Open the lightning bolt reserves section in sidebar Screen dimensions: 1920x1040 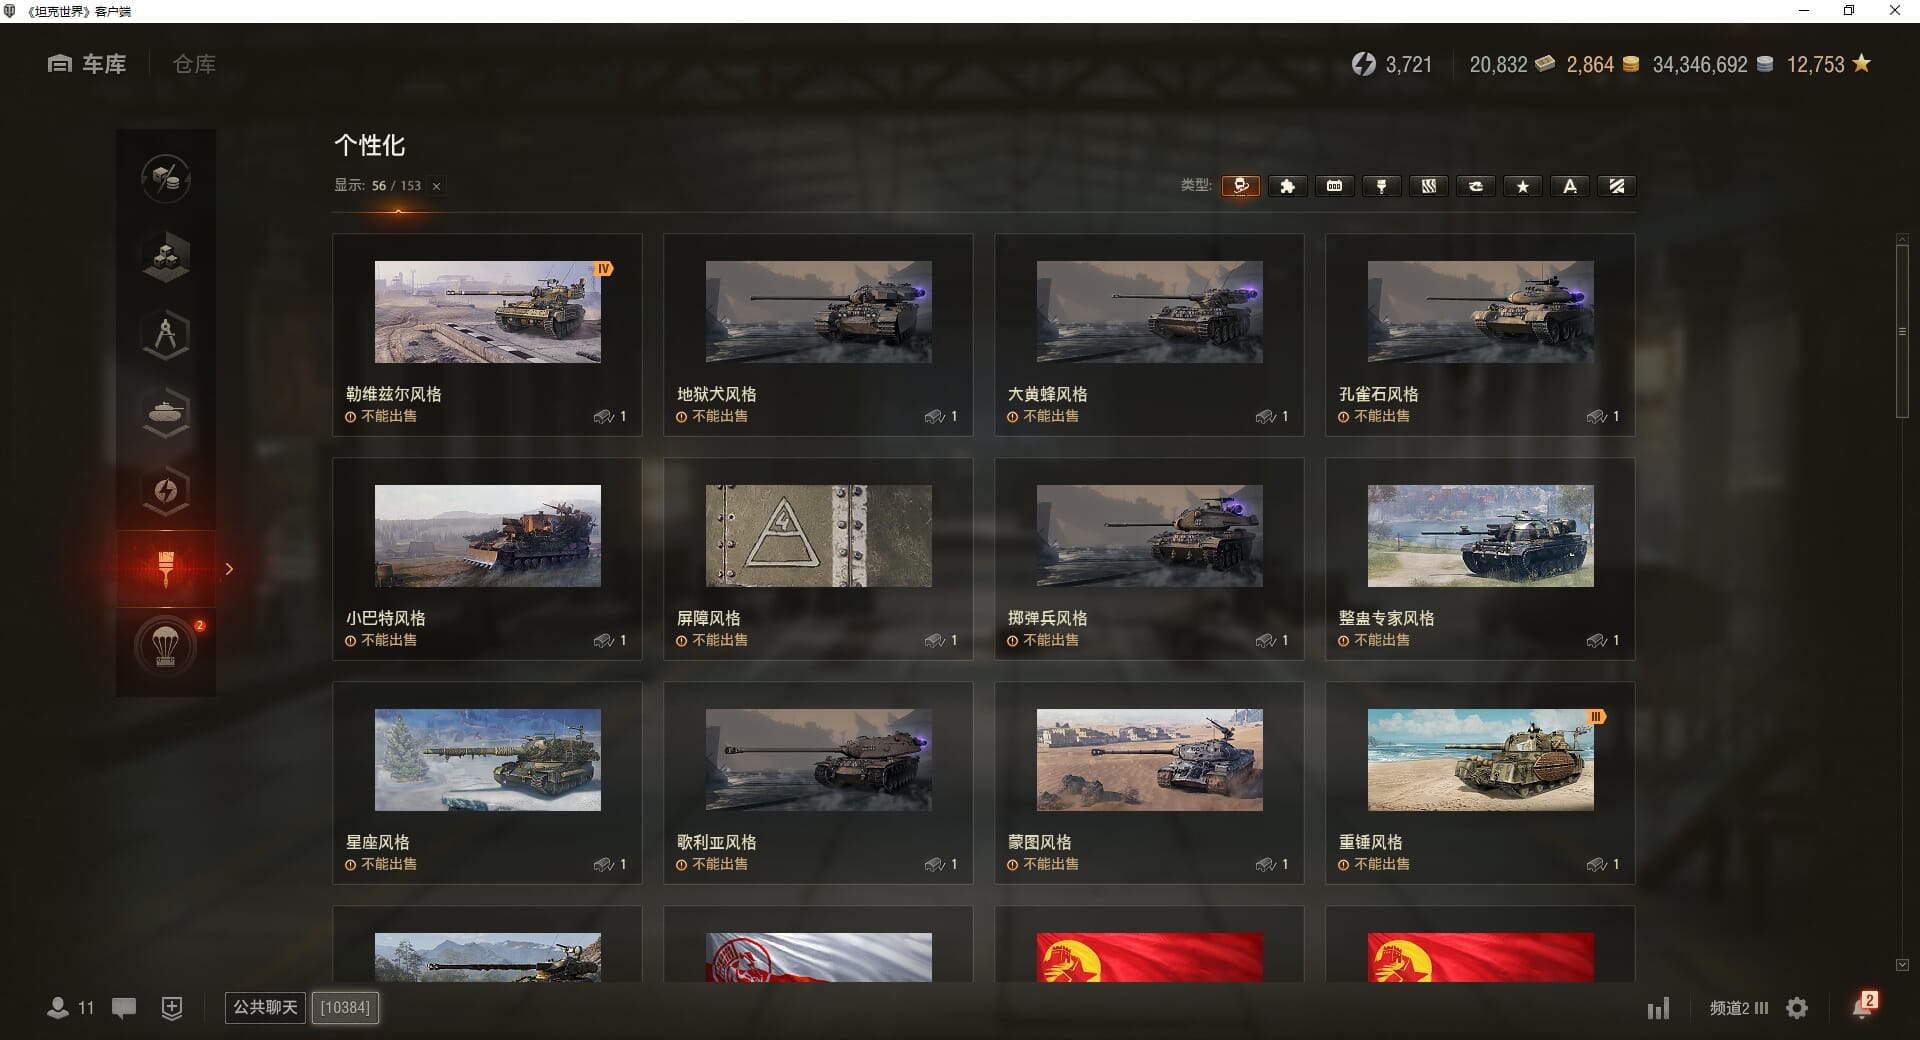click(x=166, y=491)
